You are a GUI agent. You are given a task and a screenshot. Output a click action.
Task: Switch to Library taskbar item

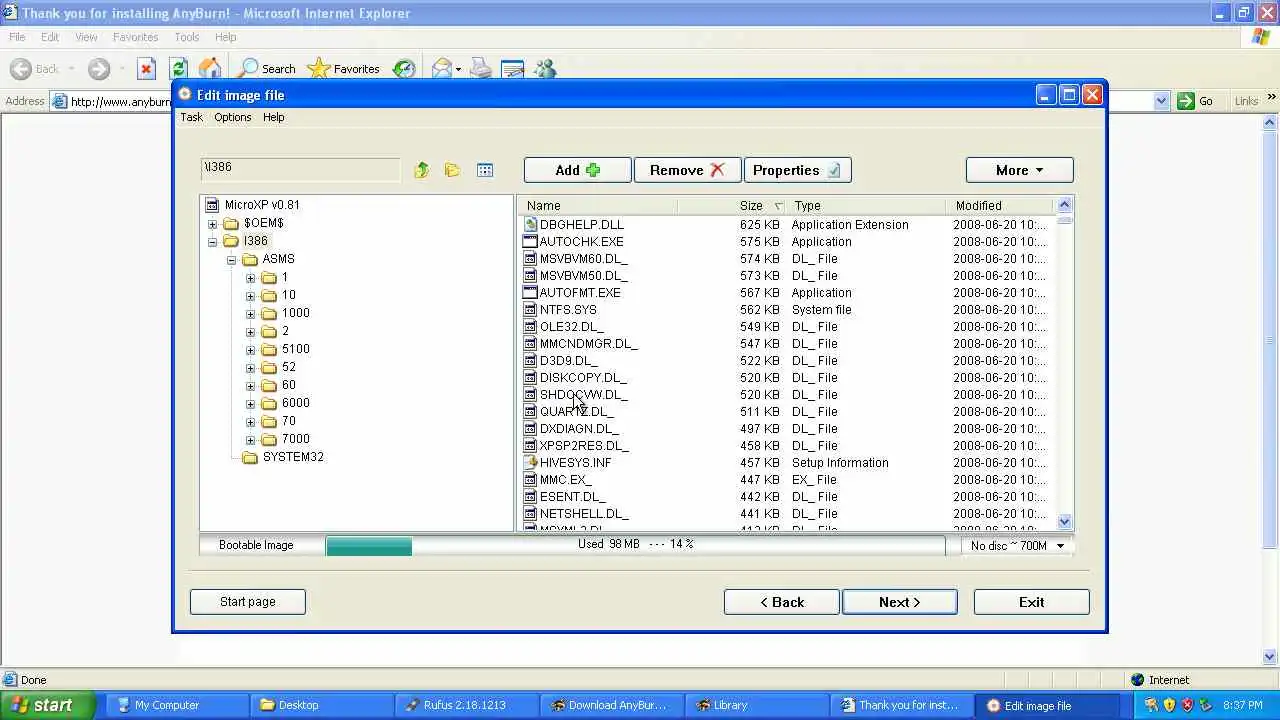pos(758,705)
